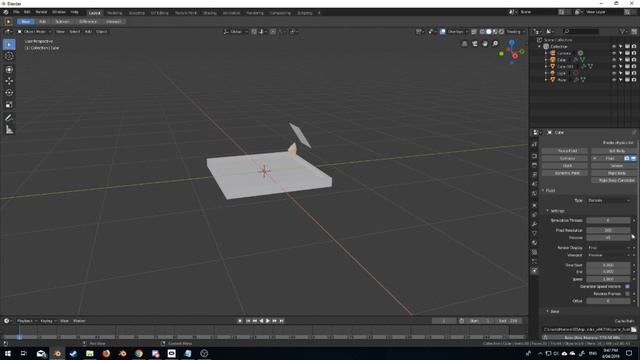The image size is (640, 360).
Task: Toggle camera view icon in viewport
Action: coord(475,44)
